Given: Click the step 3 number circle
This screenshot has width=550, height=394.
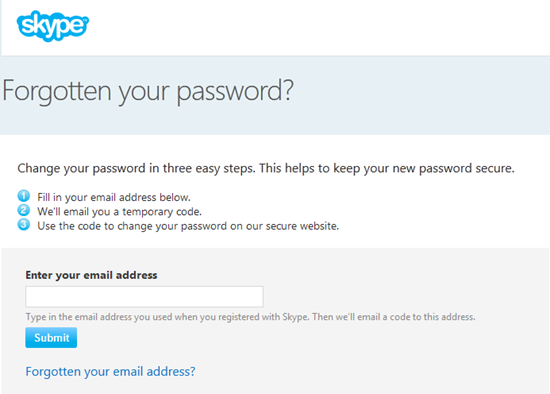Looking at the screenshot, I should [24, 224].
